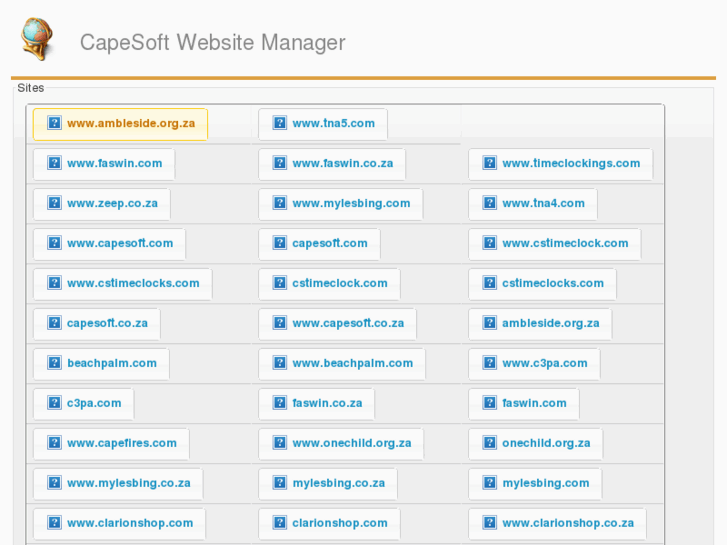Click the question icon beside www.mylesbing.com

280,204
